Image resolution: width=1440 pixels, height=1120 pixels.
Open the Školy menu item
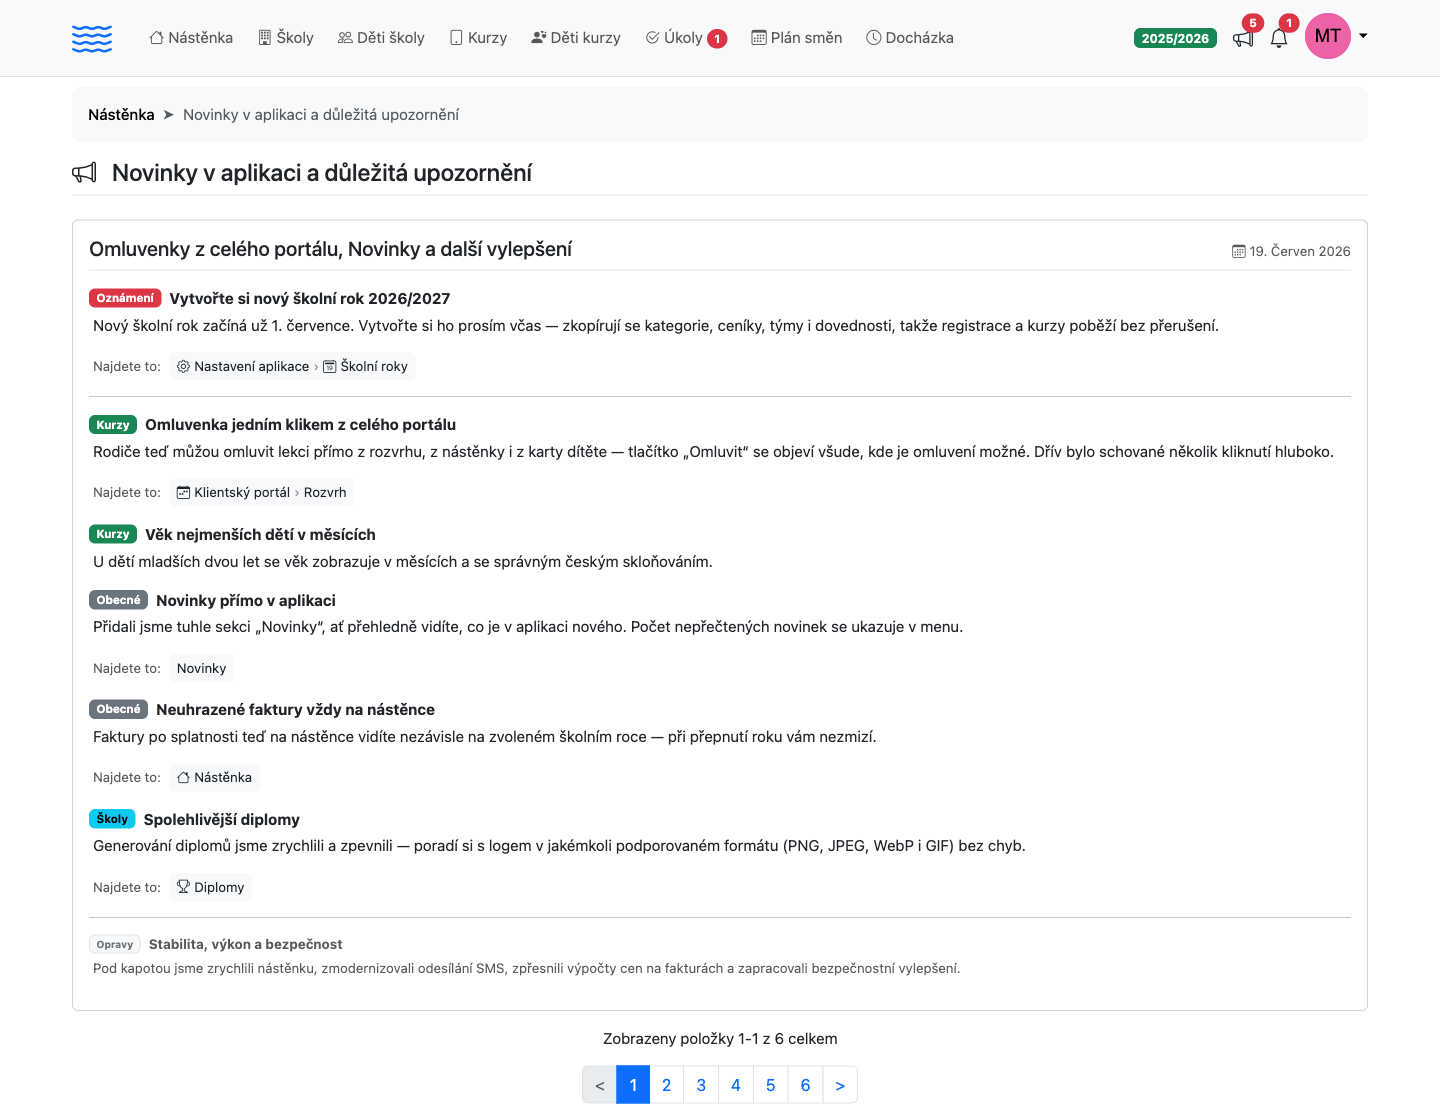(286, 38)
